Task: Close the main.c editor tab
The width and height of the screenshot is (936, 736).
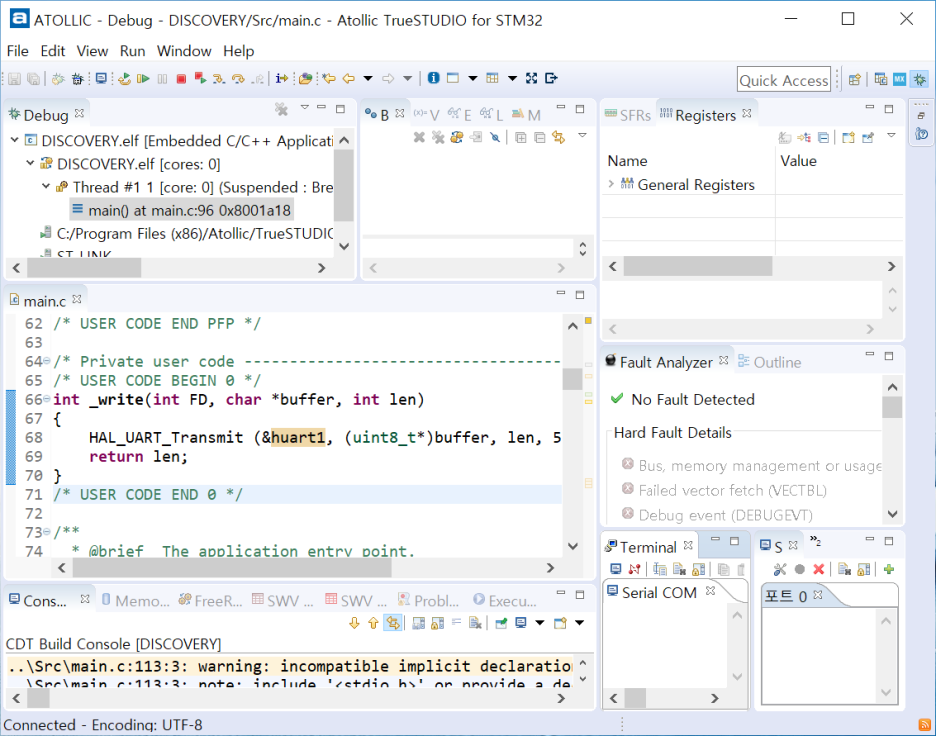Action: pyautogui.click(x=76, y=298)
